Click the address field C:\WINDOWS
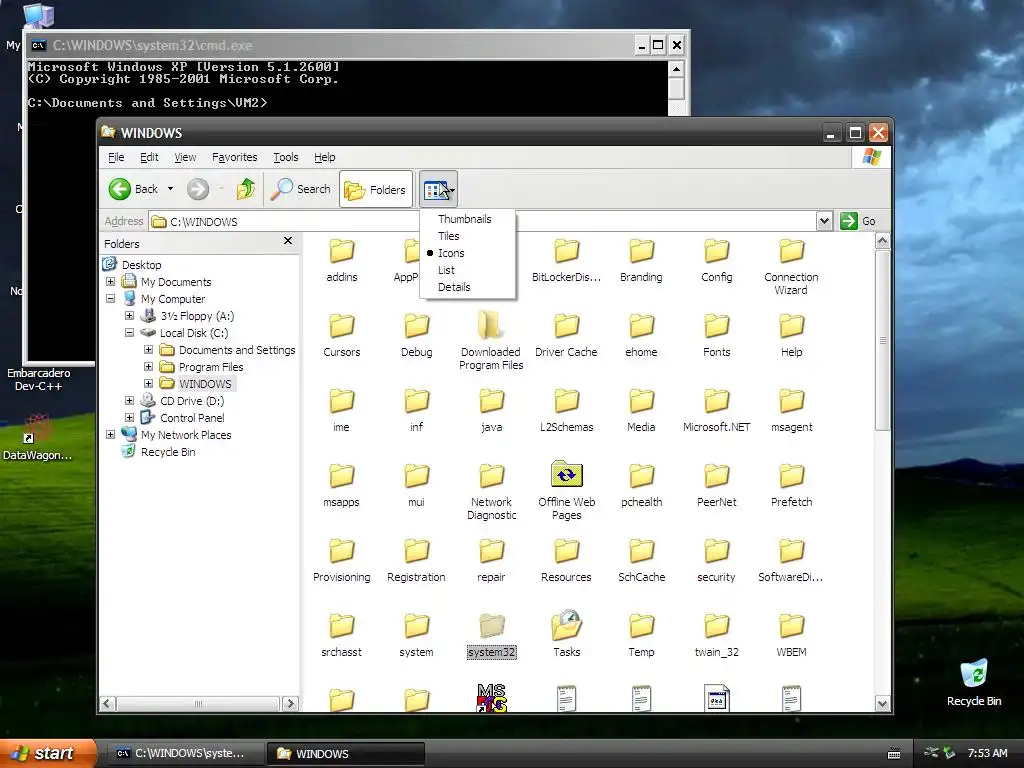Image resolution: width=1024 pixels, height=768 pixels. coord(482,221)
